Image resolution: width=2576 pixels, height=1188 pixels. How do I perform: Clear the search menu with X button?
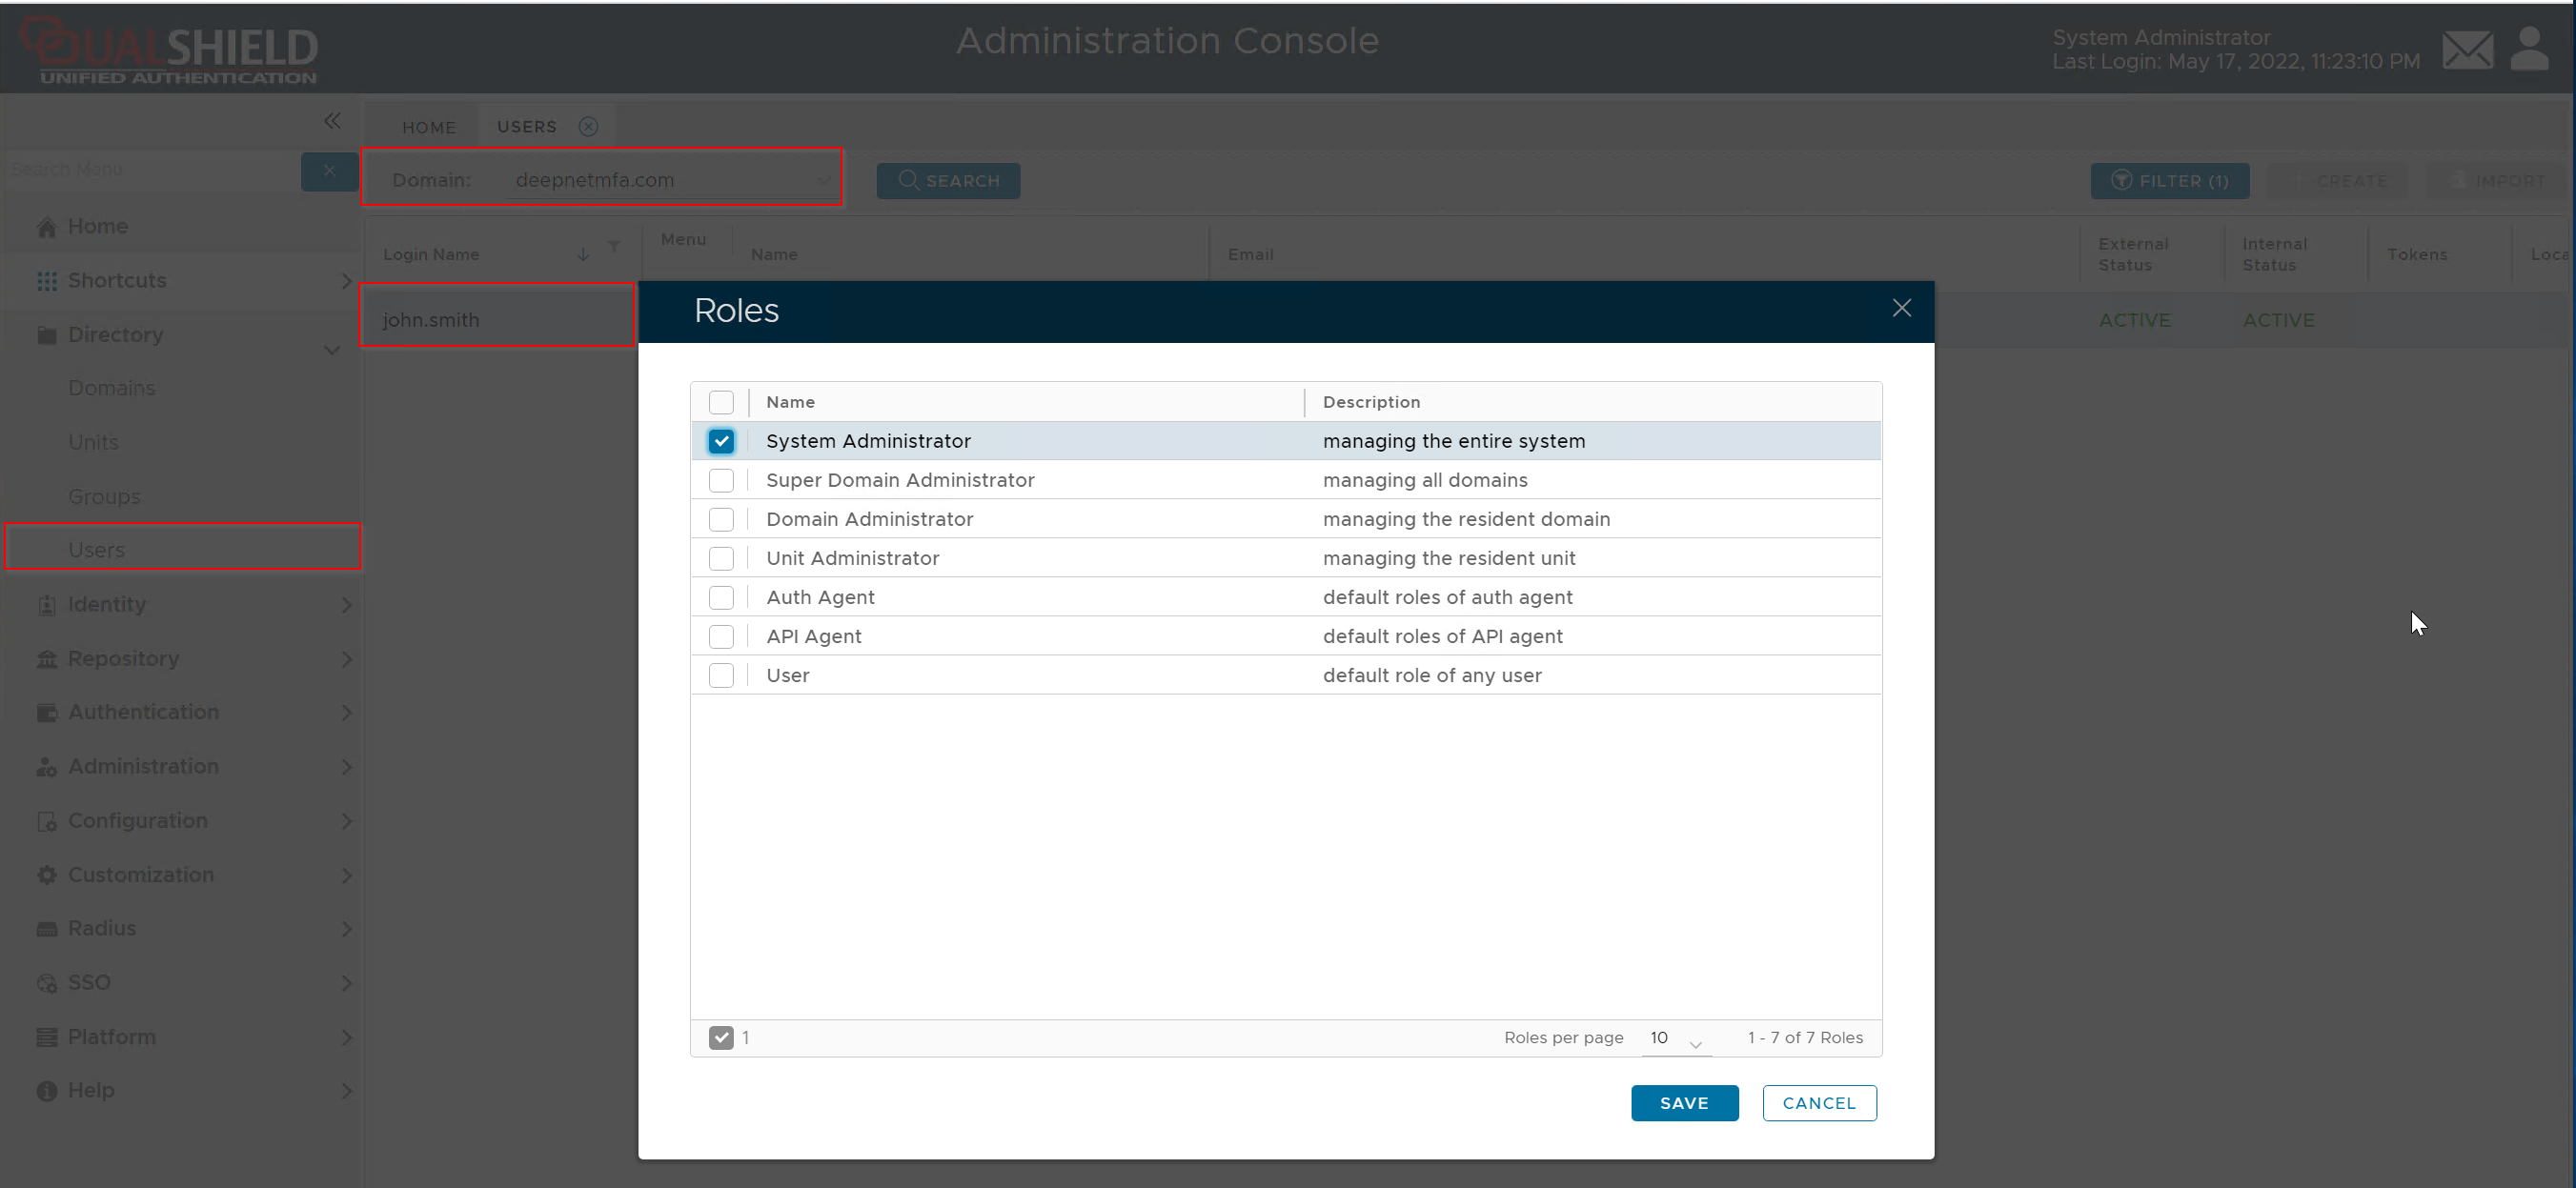pos(329,171)
